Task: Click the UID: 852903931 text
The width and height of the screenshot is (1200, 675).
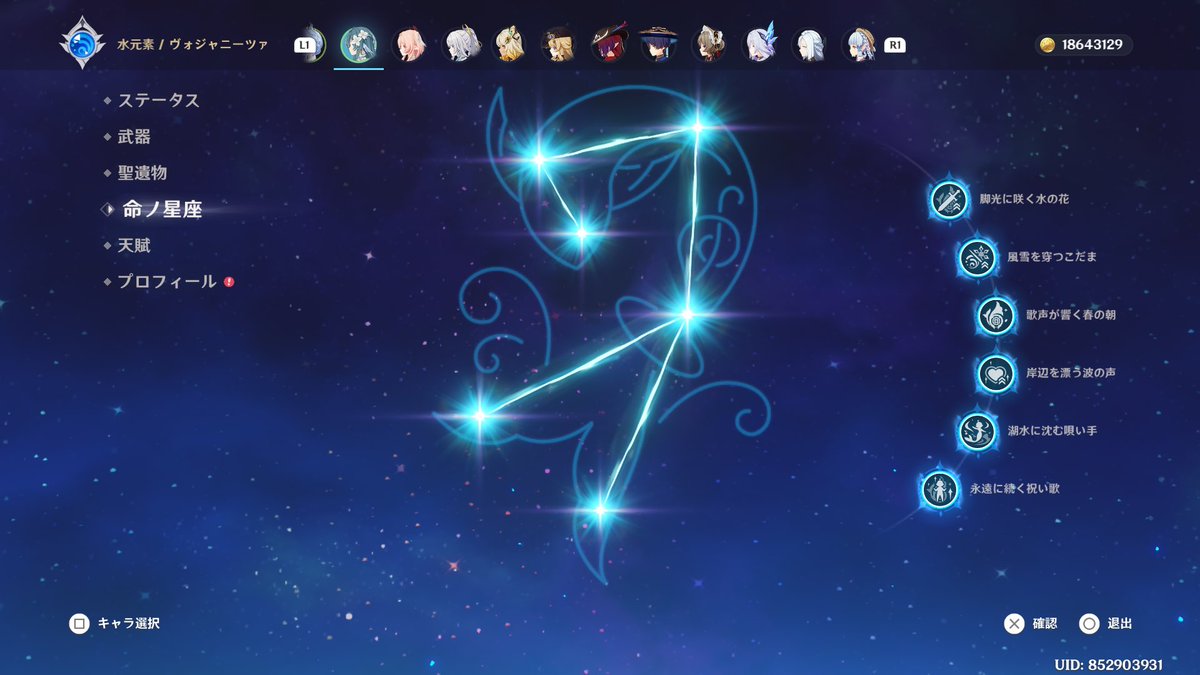Action: [1109, 665]
